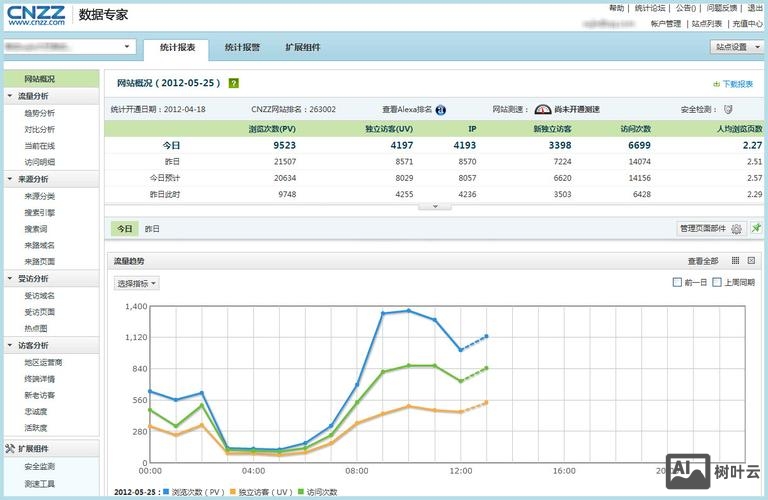The image size is (768, 500).
Task: Open 受访域名 in the sidebar
Action: [40, 296]
